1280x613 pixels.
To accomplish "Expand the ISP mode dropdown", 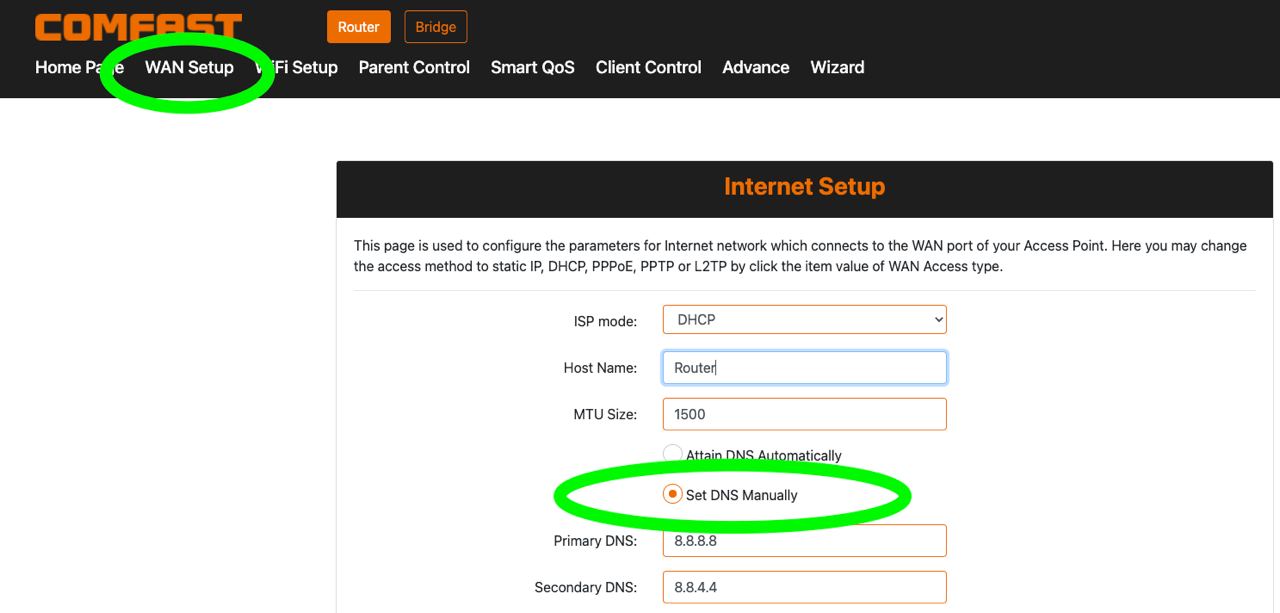I will pos(804,320).
